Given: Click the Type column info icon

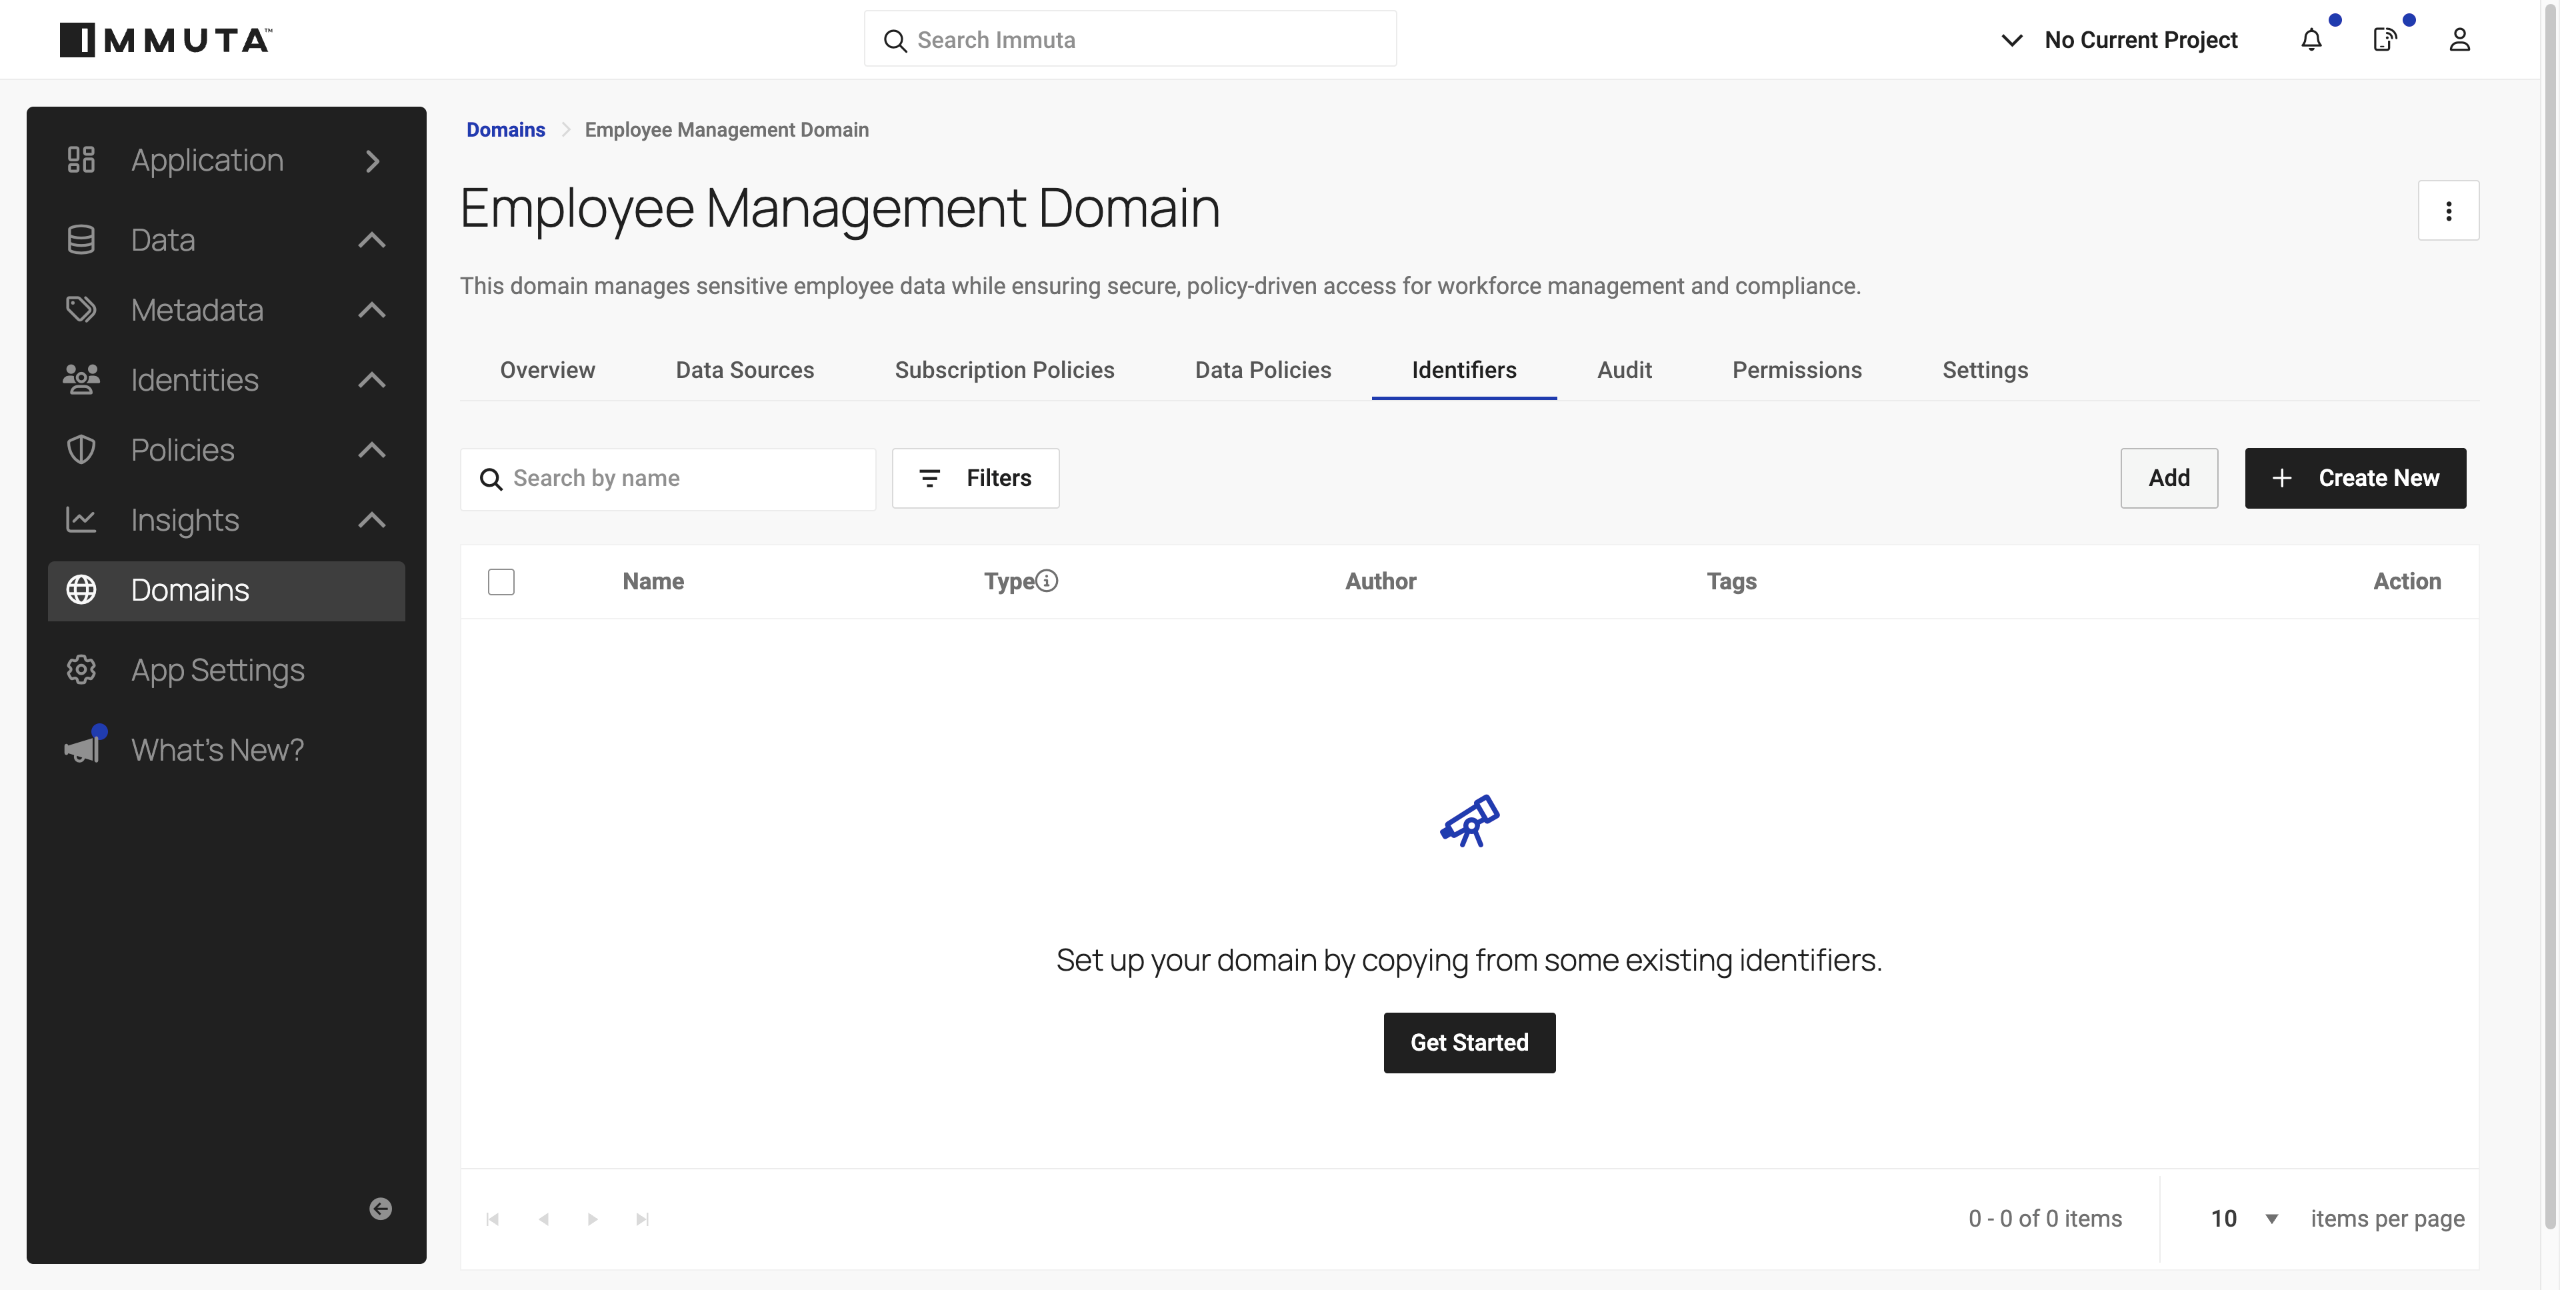Looking at the screenshot, I should coord(1046,581).
